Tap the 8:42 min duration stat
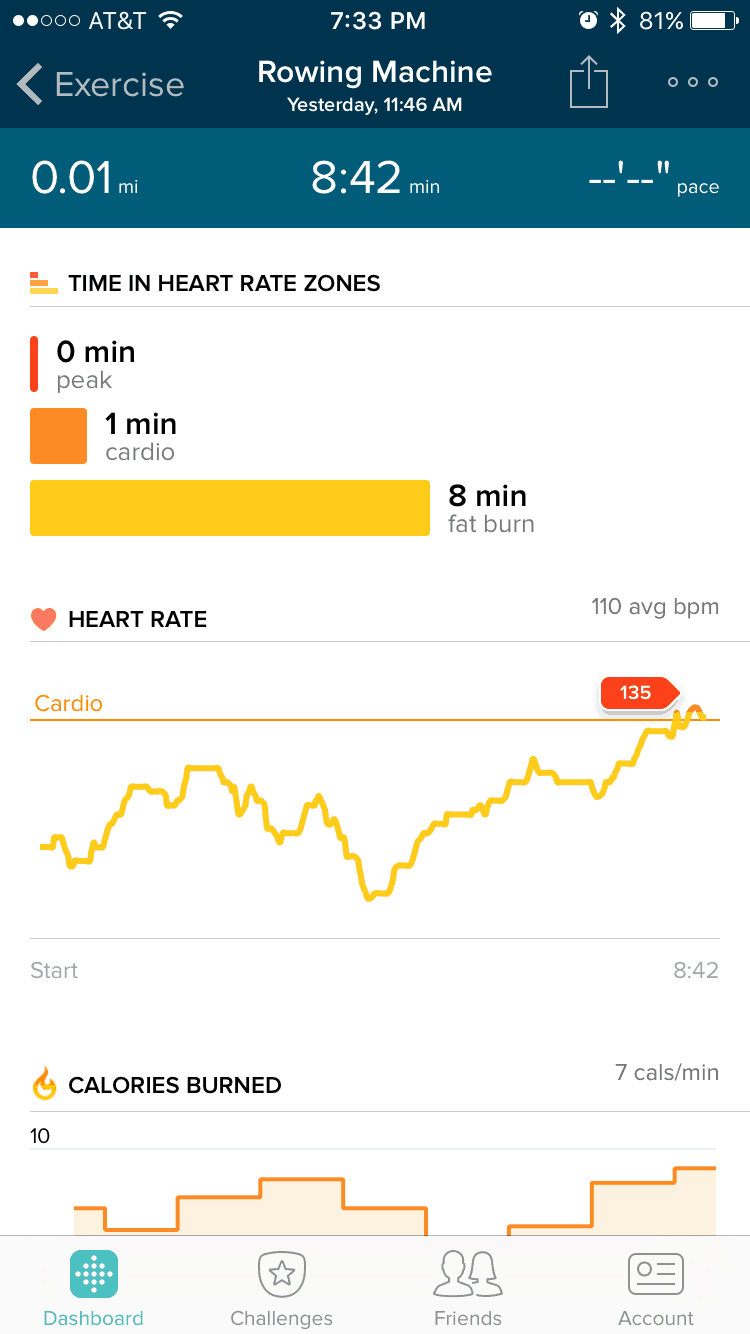 pyautogui.click(x=375, y=178)
